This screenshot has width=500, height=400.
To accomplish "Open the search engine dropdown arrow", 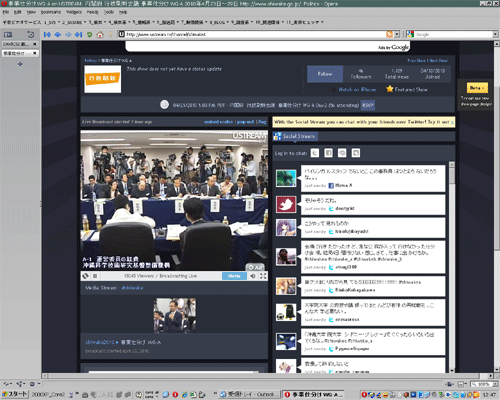I will 495,34.
